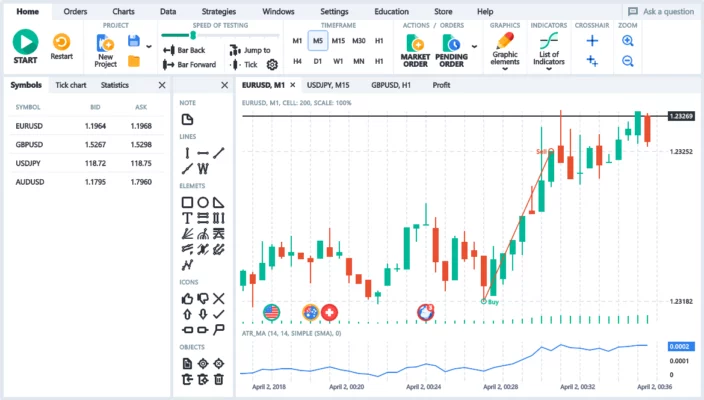Click Jump to button
704x400 pixels.
click(250, 50)
